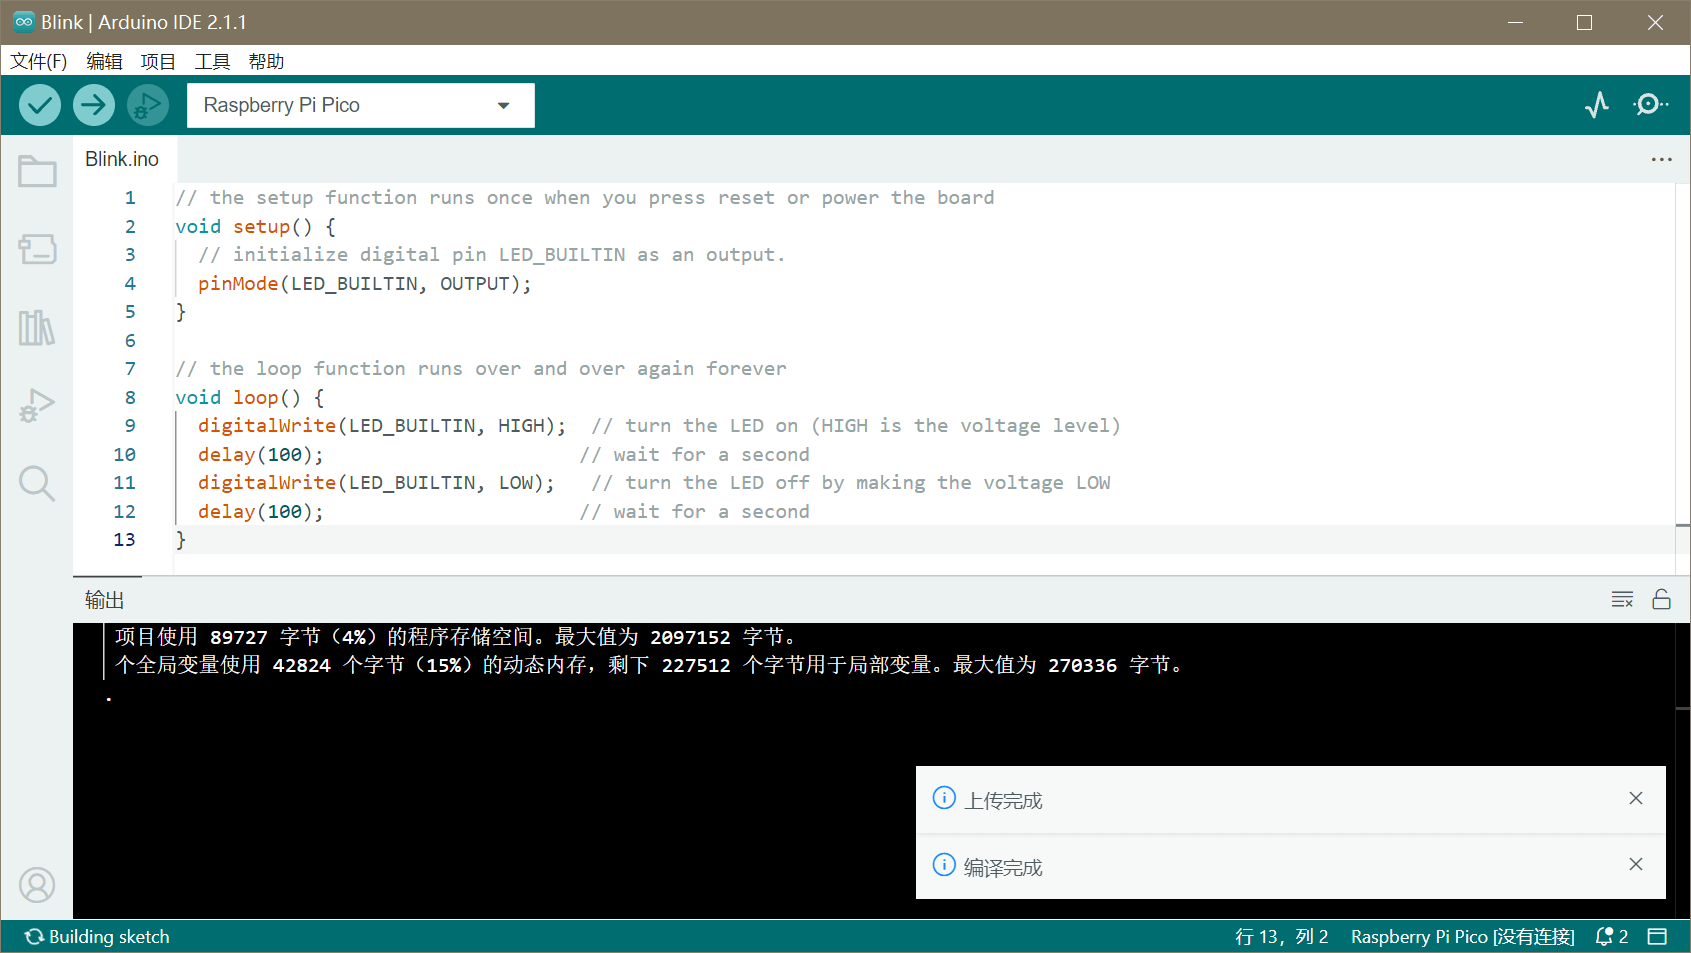Click the user account profile icon
This screenshot has height=953, width=1691.
pos(37,885)
